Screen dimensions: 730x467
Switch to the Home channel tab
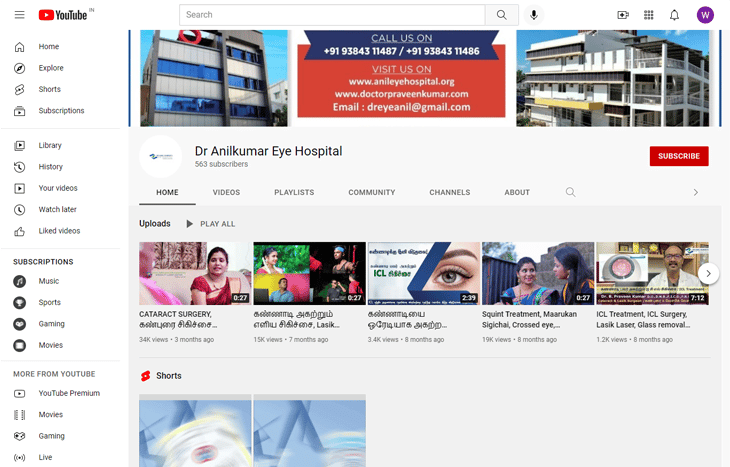[x=167, y=192]
